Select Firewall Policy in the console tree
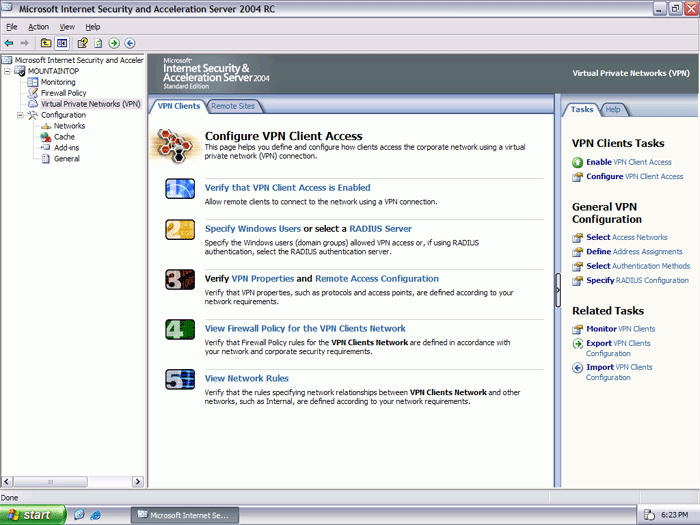The height and width of the screenshot is (525, 700). point(63,93)
